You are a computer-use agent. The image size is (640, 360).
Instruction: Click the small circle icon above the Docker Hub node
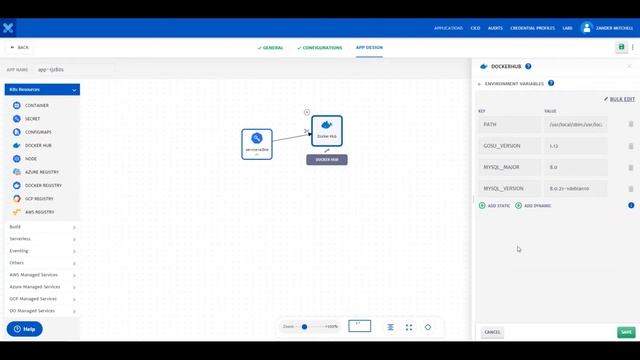307,112
